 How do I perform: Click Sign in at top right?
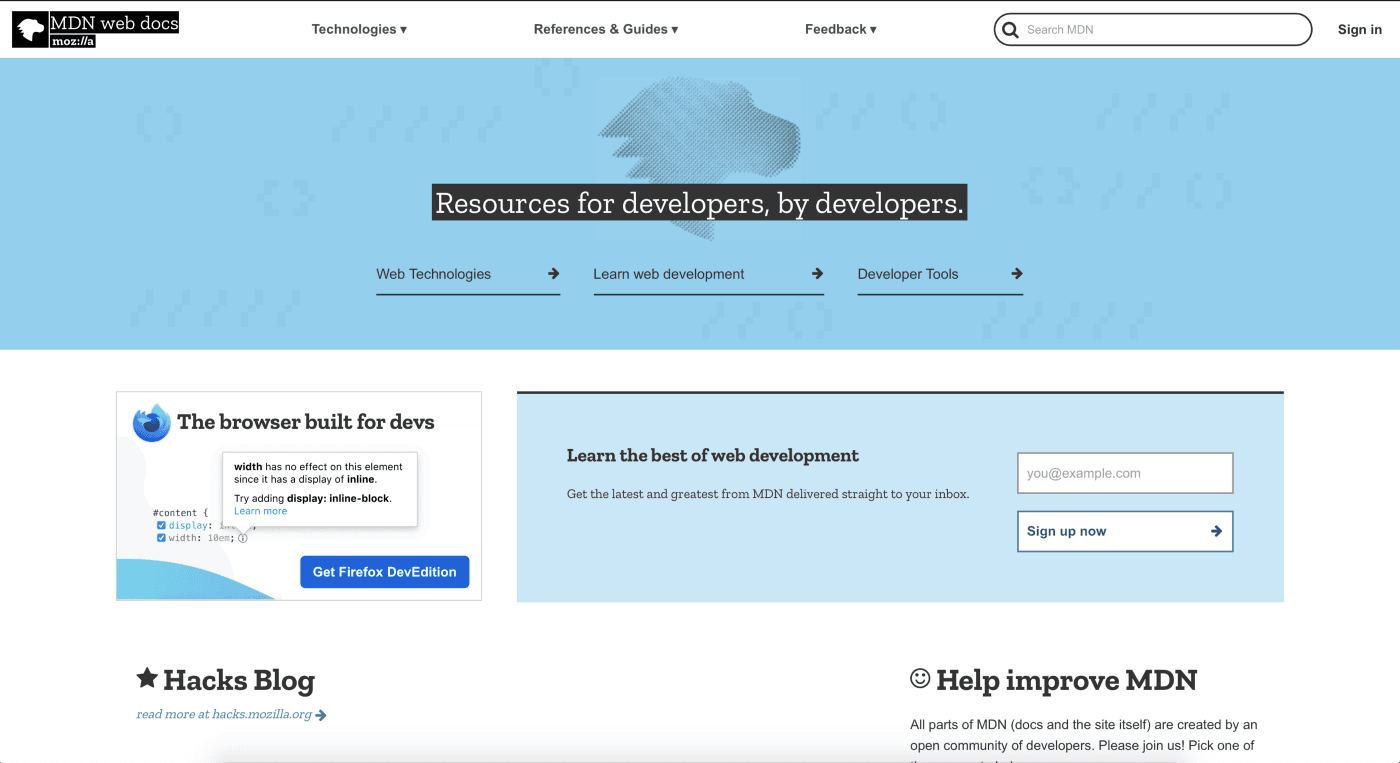[x=1359, y=30]
